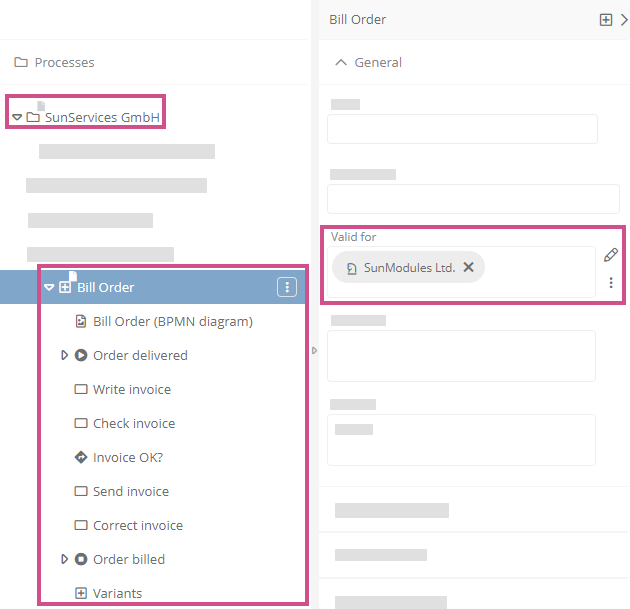The width and height of the screenshot is (630, 609).
Task: Click the BPMN diagram file icon
Action: (81, 321)
